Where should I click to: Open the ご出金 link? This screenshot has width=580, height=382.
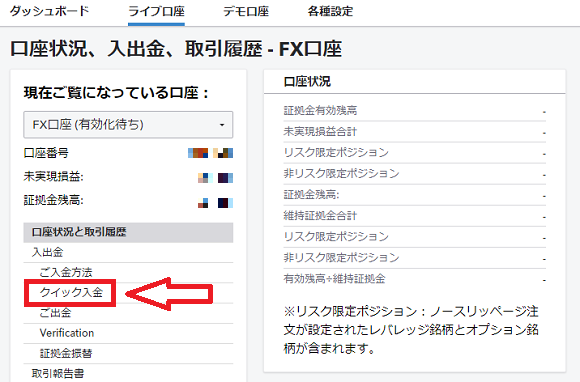[55, 313]
